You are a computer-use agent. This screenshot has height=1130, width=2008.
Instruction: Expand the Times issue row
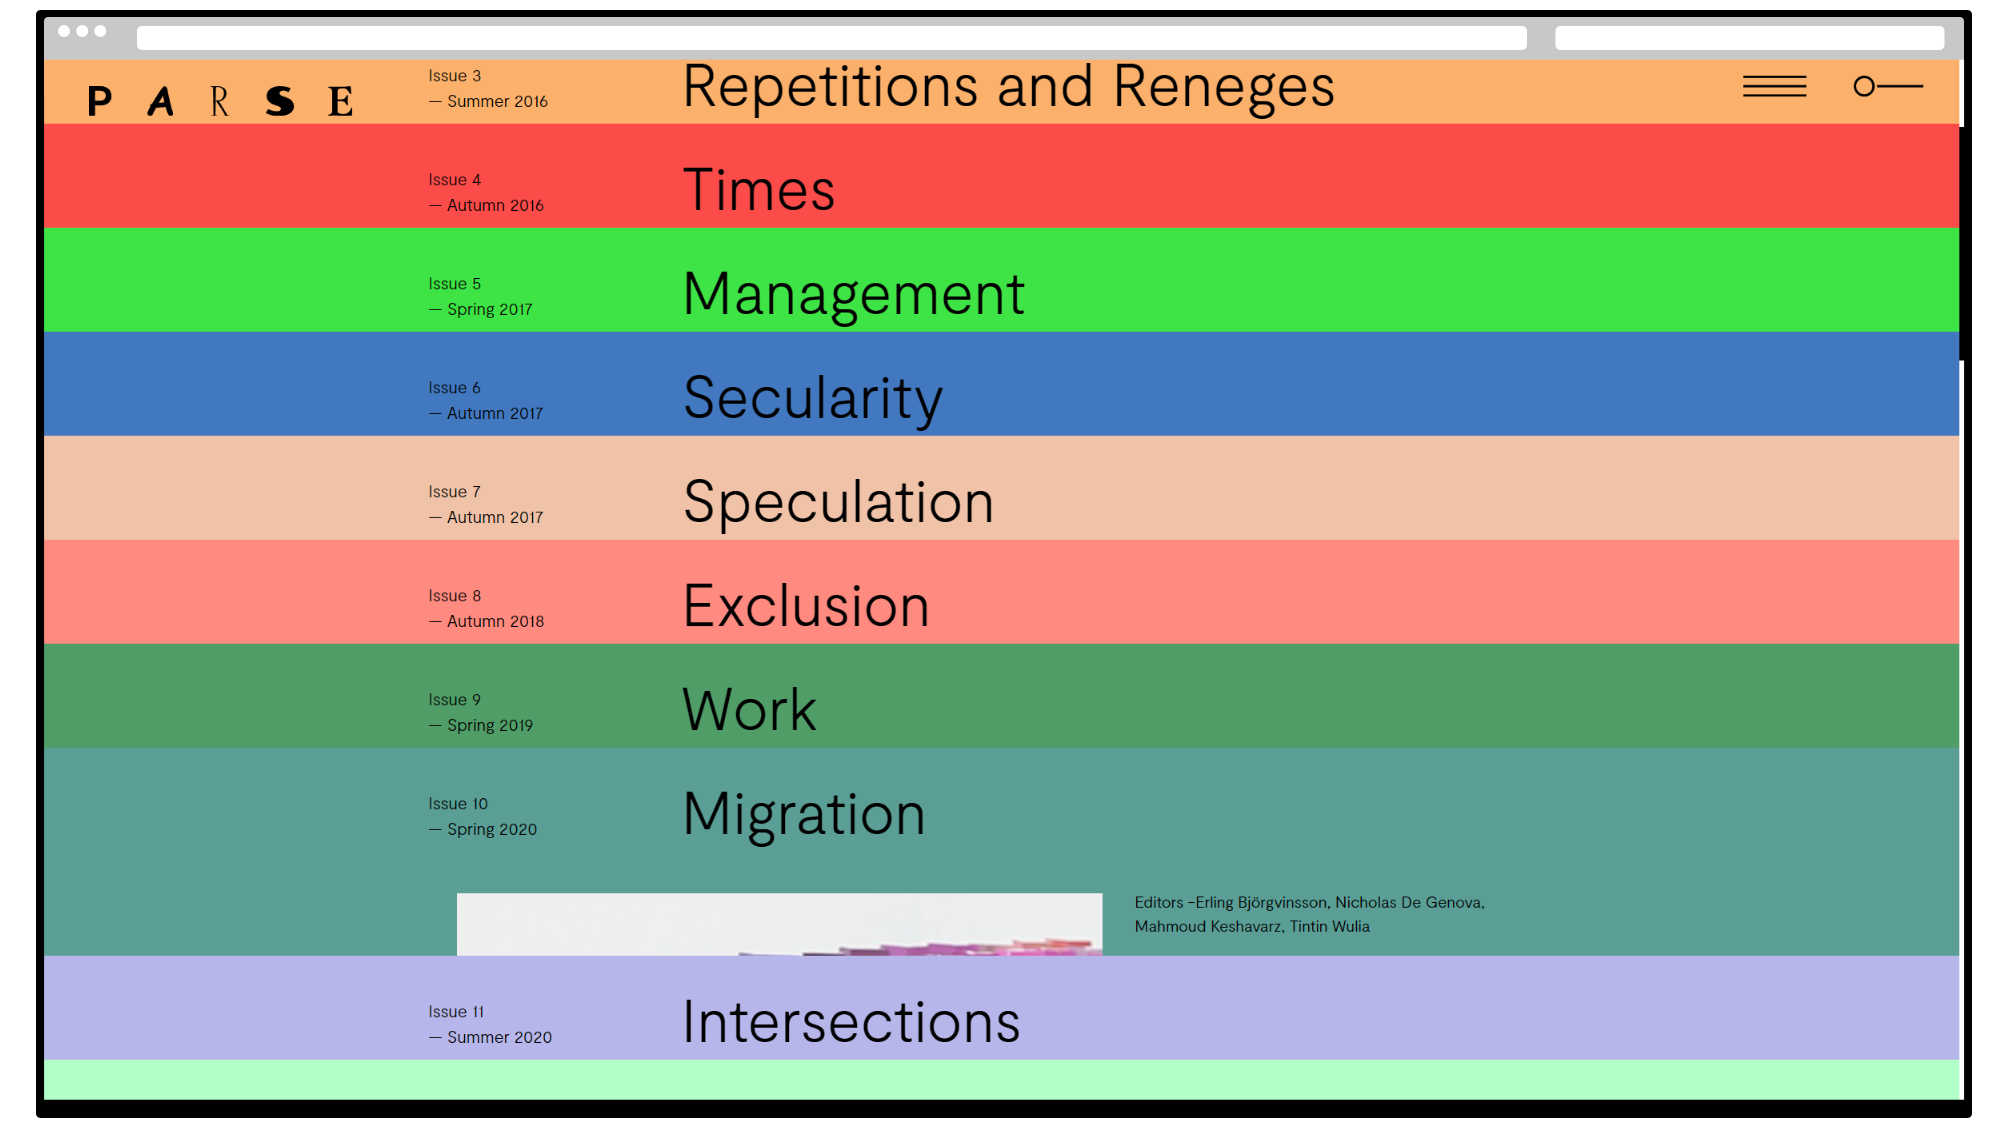758,190
